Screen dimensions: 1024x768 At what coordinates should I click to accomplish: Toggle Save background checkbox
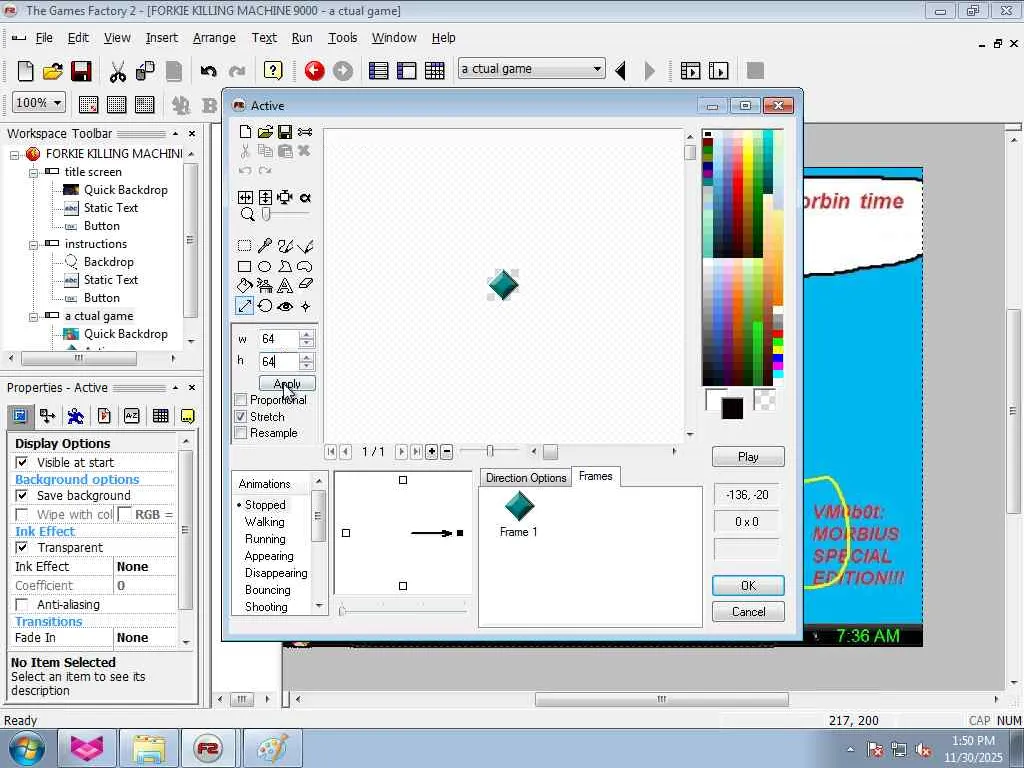[x=22, y=496]
